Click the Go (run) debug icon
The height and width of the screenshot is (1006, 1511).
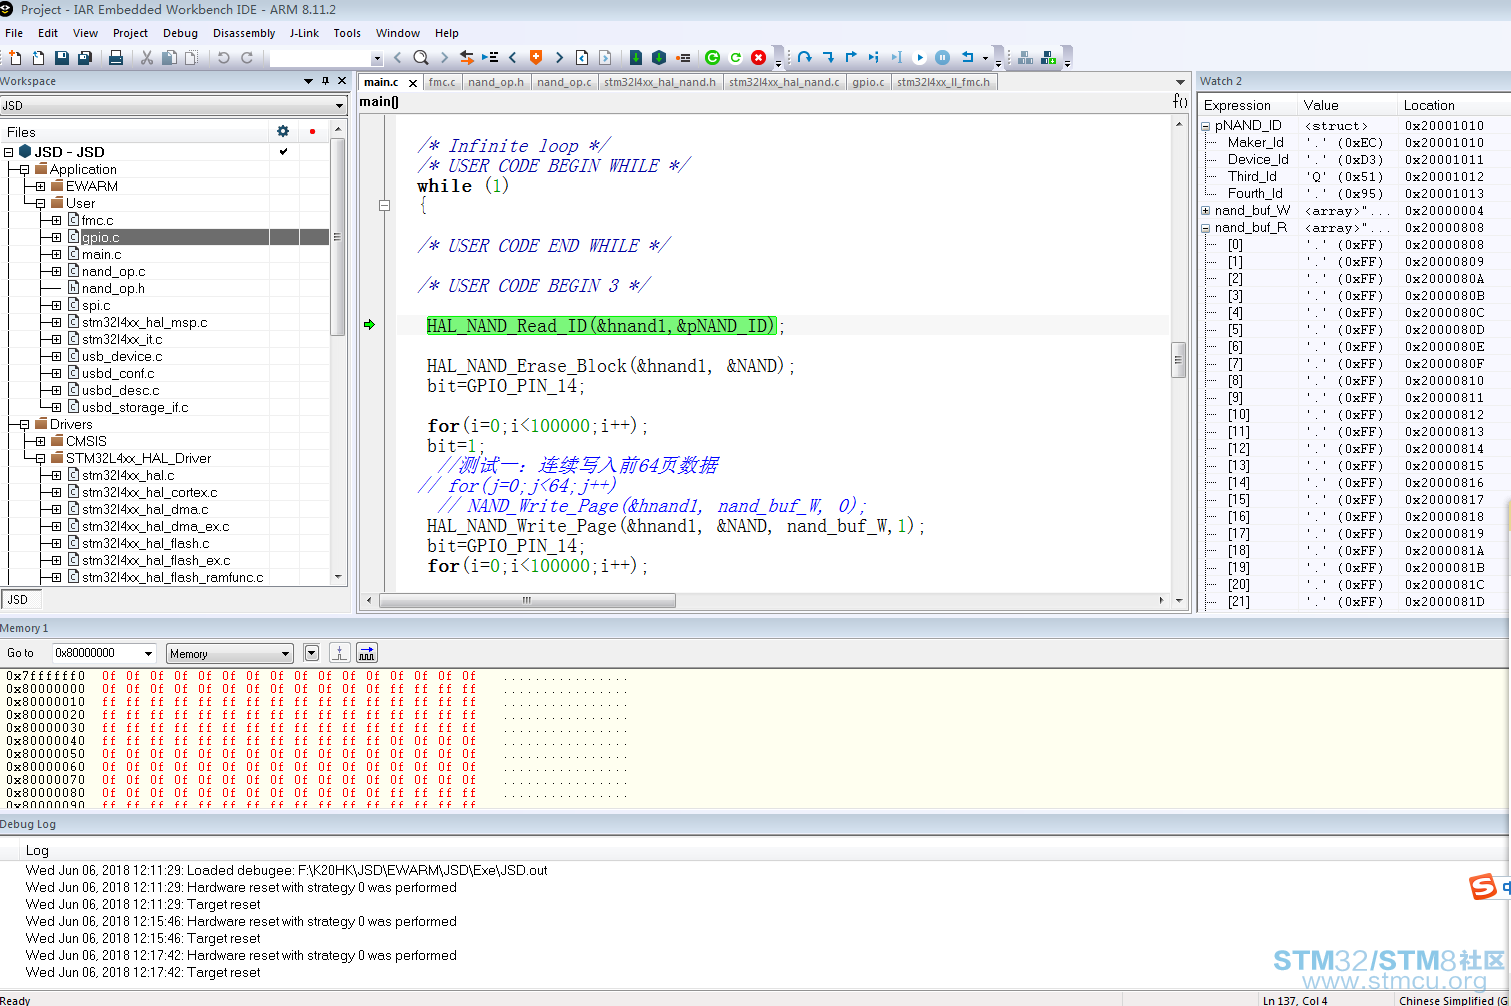click(920, 58)
